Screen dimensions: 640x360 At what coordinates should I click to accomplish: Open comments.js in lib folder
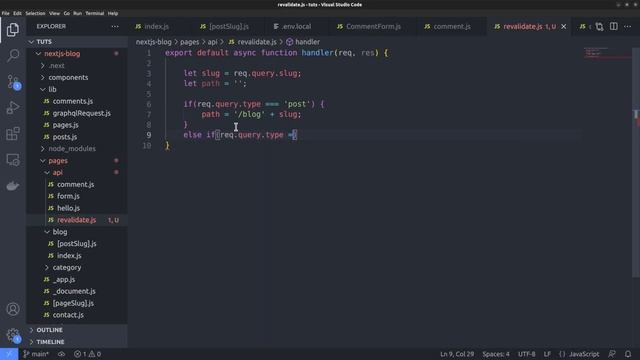pos(77,101)
